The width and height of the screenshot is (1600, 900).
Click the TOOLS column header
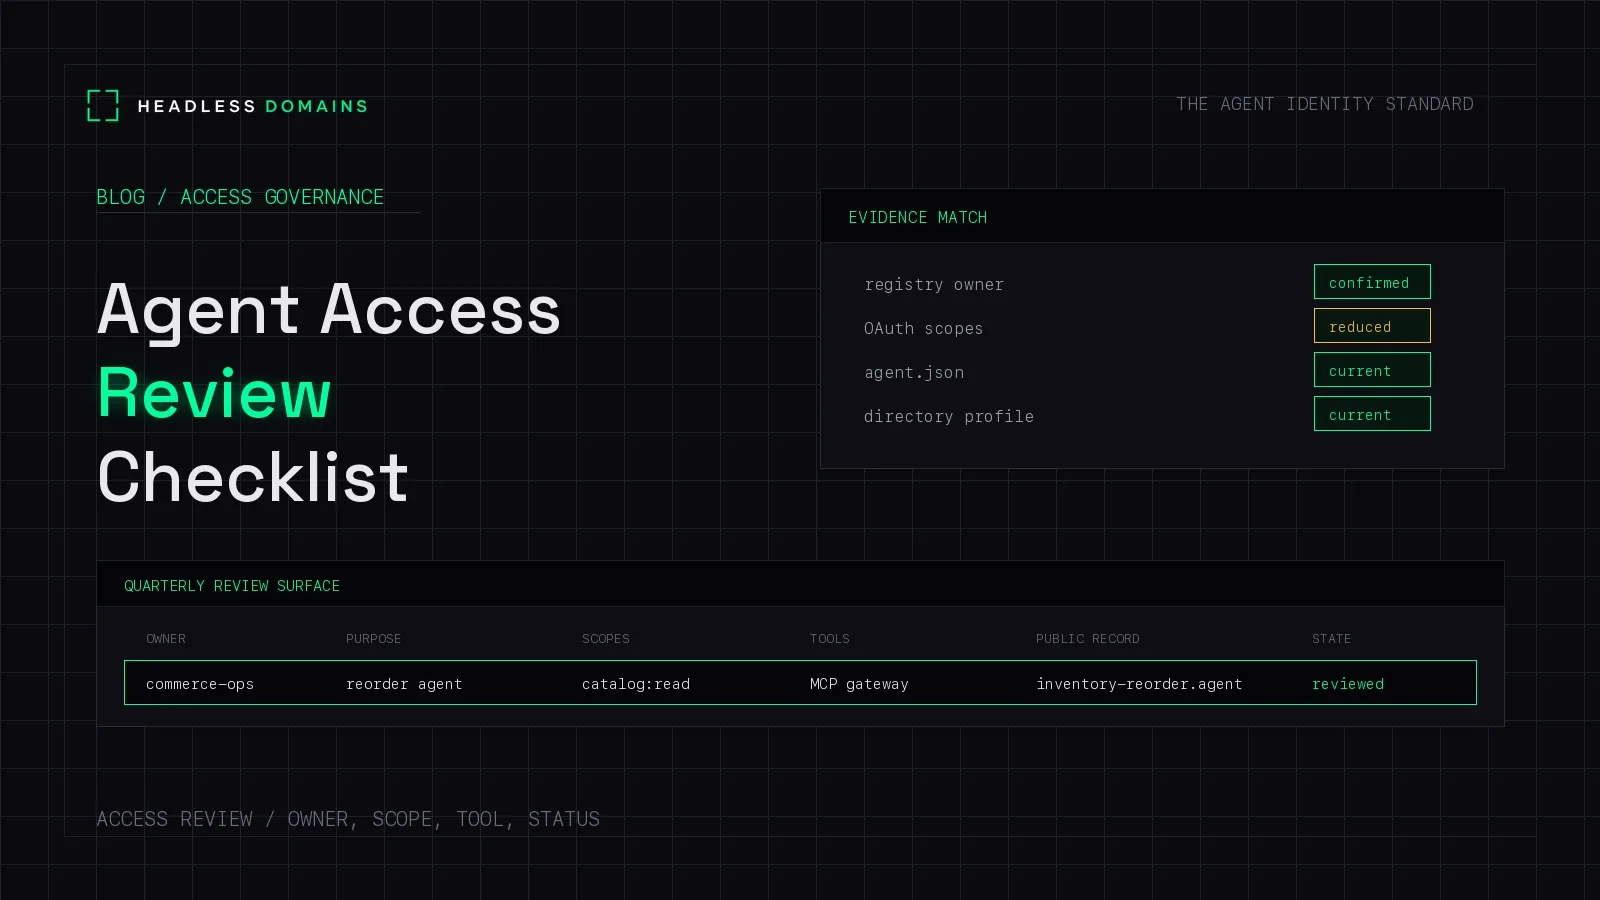tap(829, 639)
